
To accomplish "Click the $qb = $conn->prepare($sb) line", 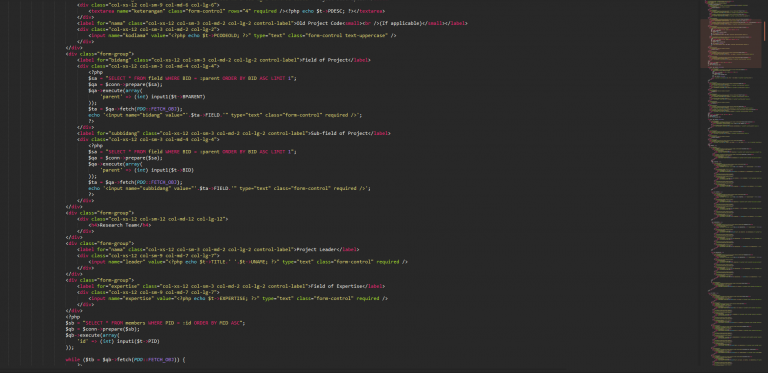I will click(x=103, y=329).
